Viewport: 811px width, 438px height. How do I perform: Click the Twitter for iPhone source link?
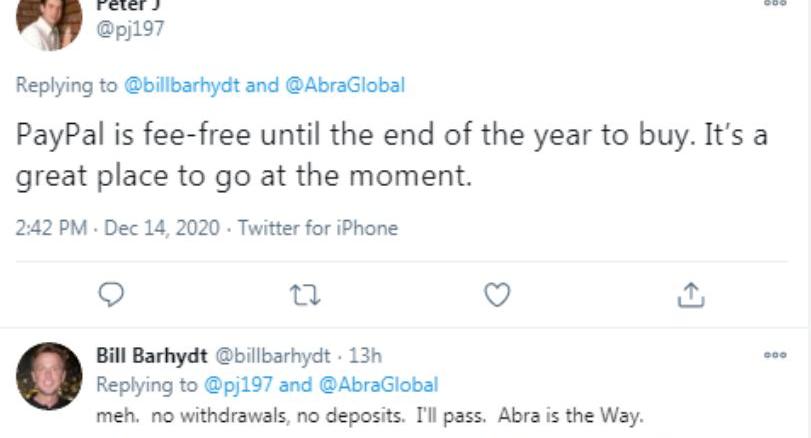tap(318, 228)
